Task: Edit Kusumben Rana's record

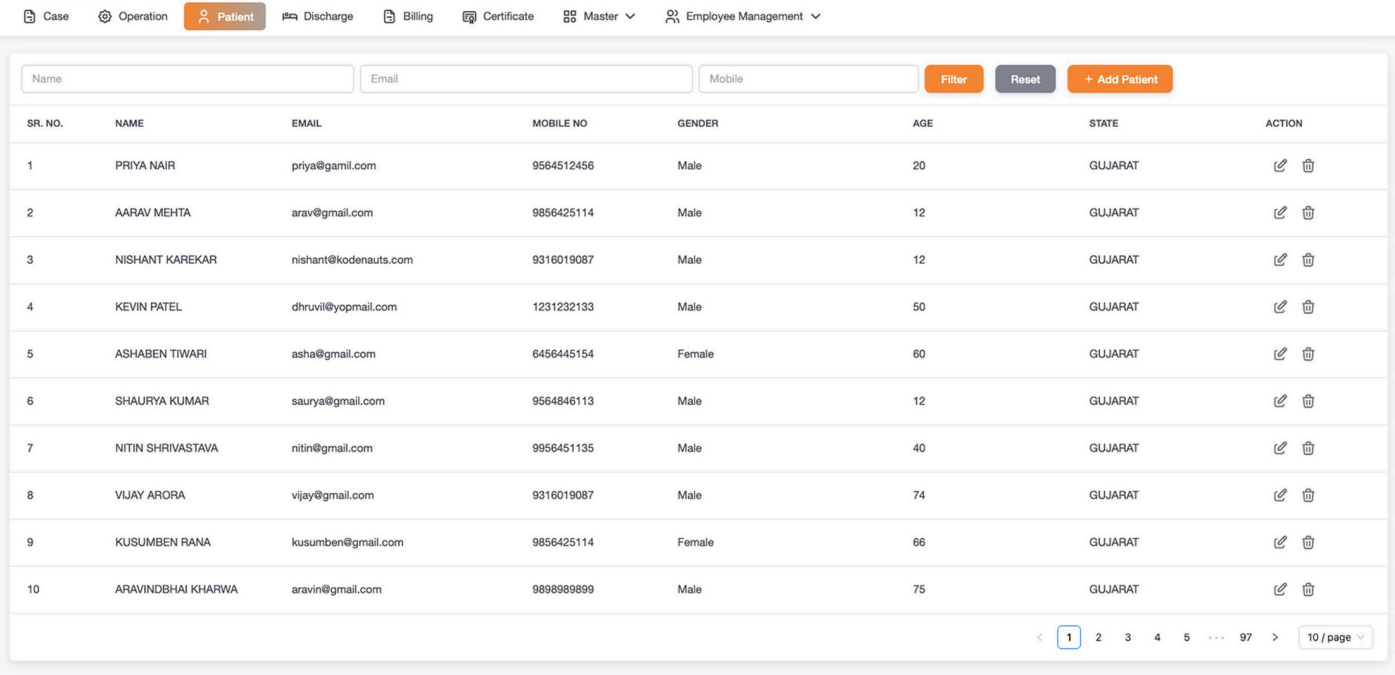Action: (1280, 542)
